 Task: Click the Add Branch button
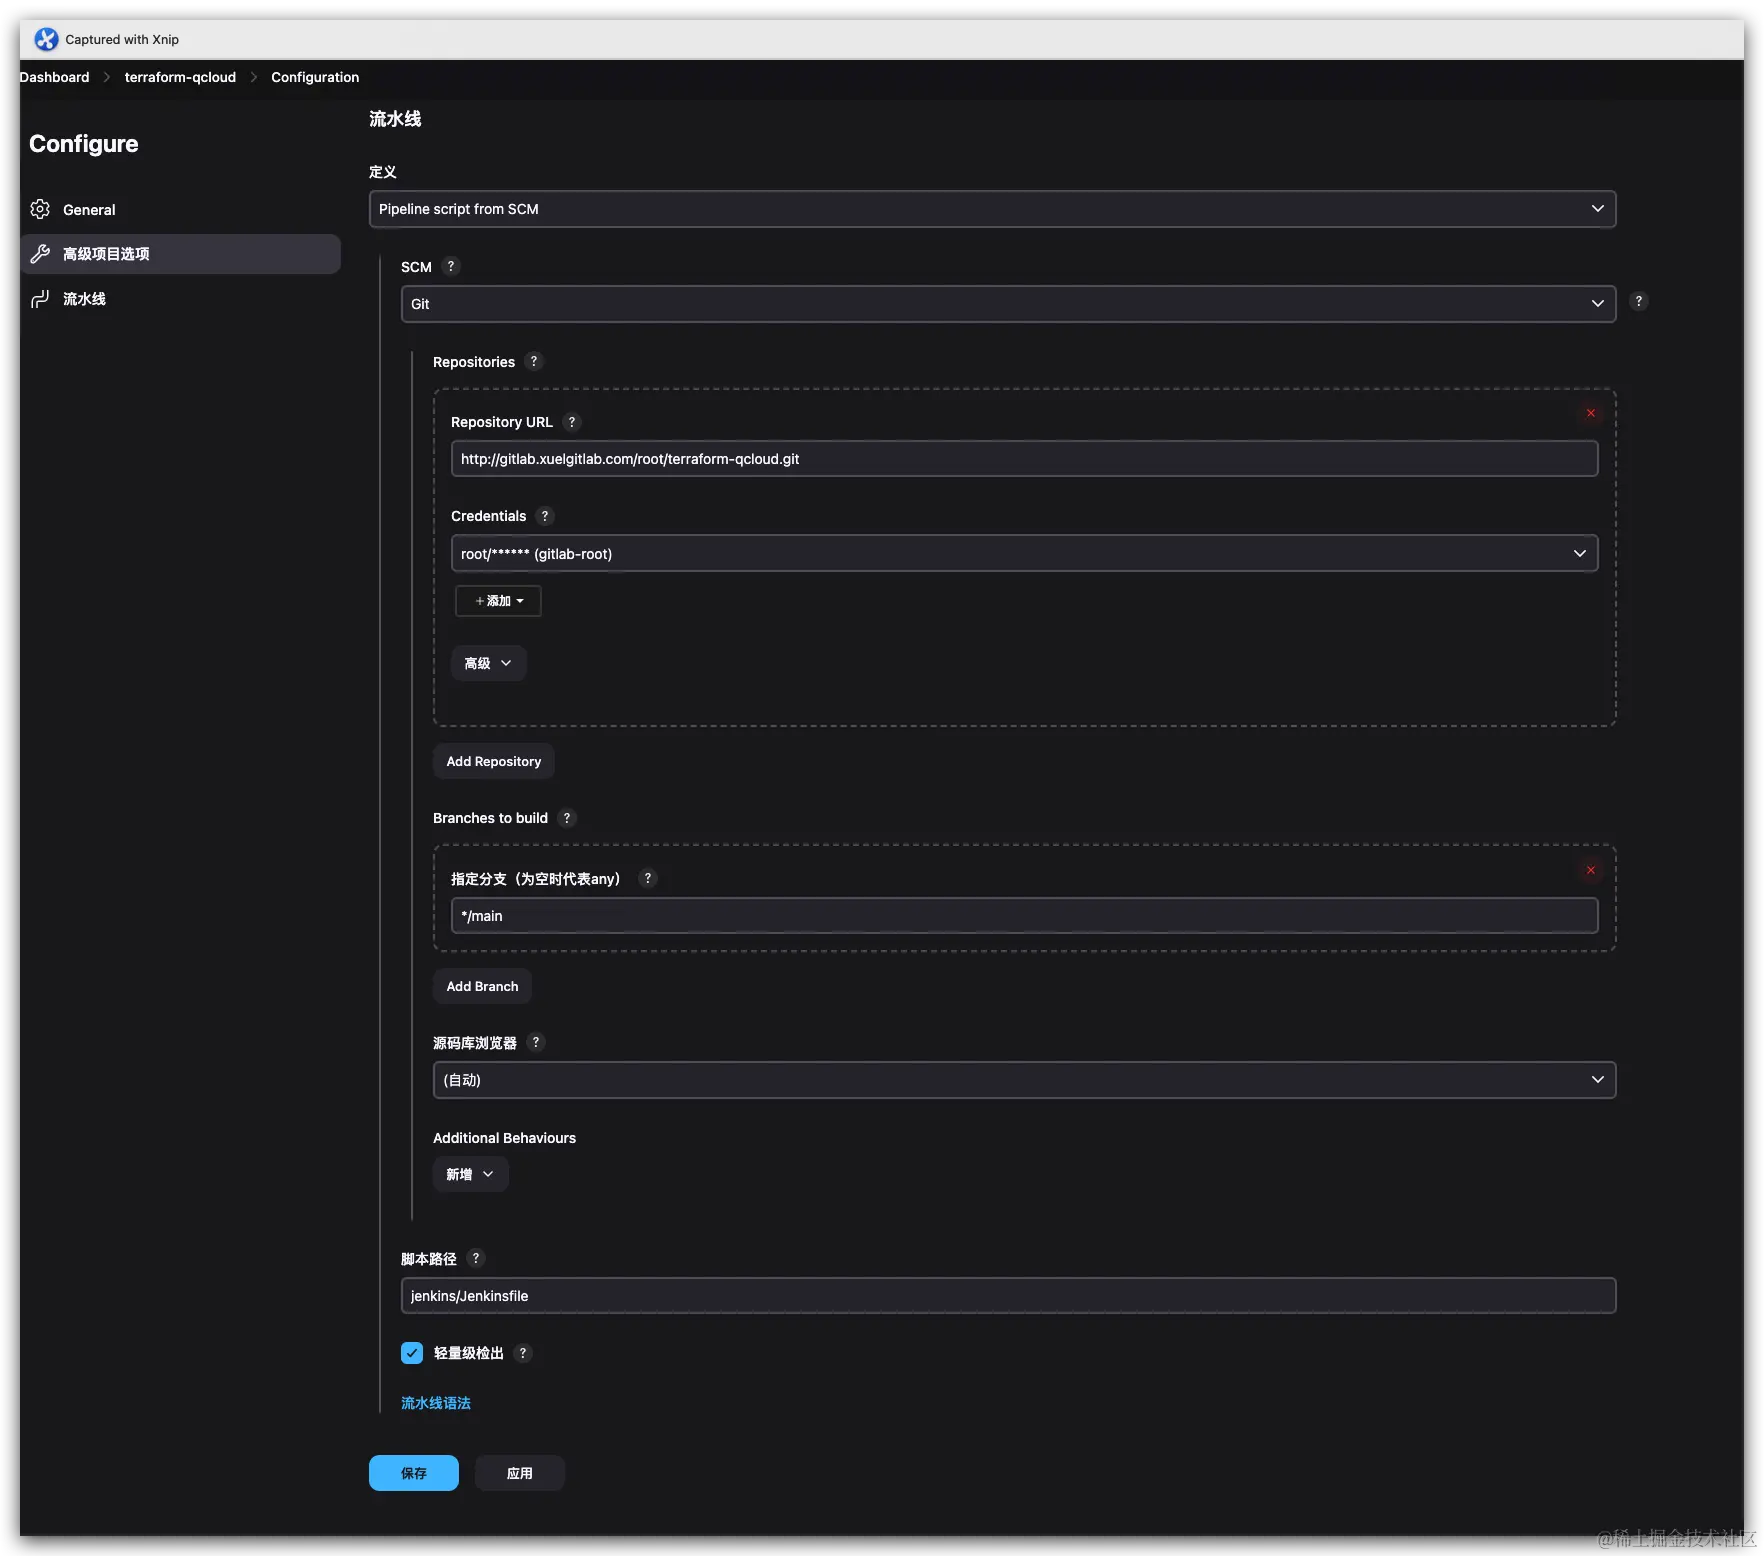coord(482,986)
